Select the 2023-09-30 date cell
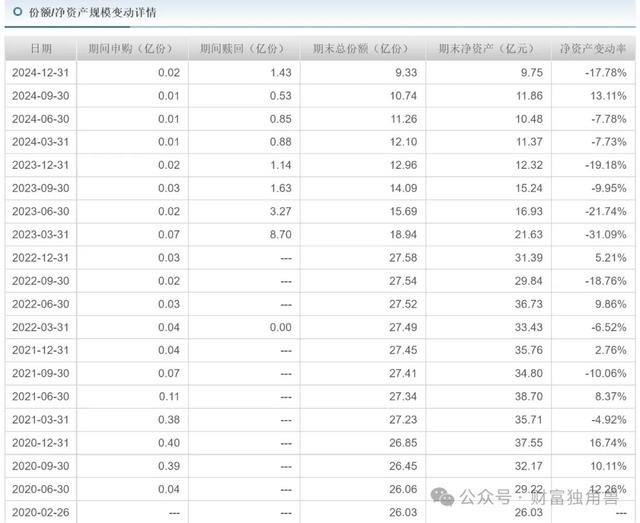The width and height of the screenshot is (640, 523). coord(40,188)
